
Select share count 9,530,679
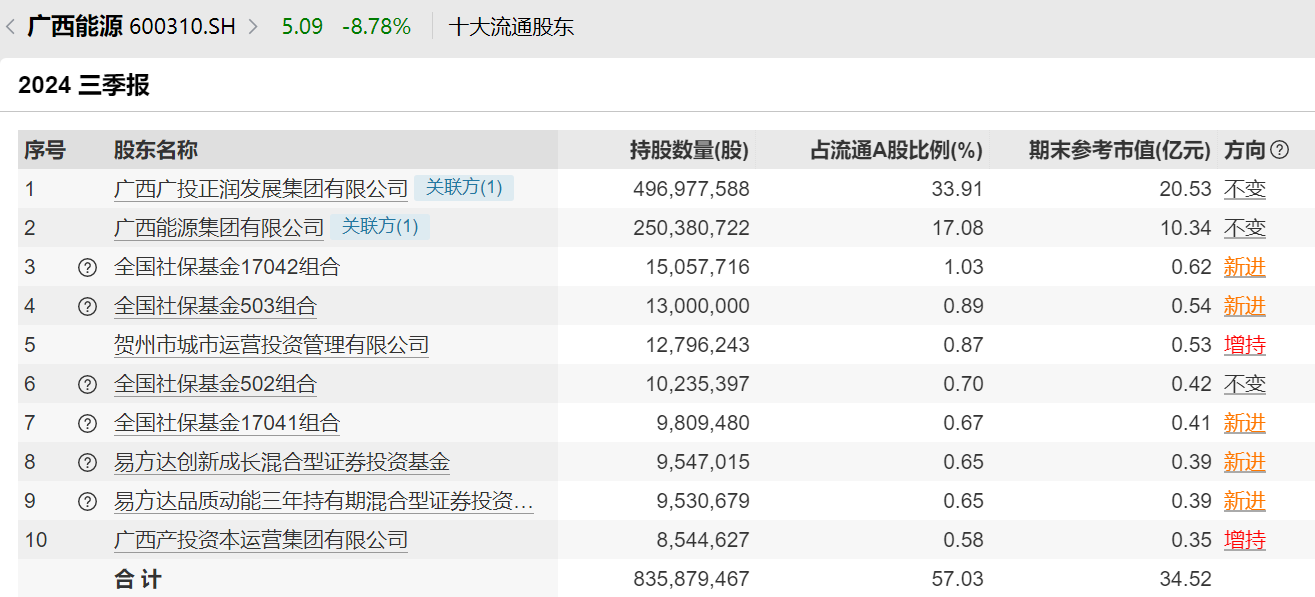tap(703, 501)
